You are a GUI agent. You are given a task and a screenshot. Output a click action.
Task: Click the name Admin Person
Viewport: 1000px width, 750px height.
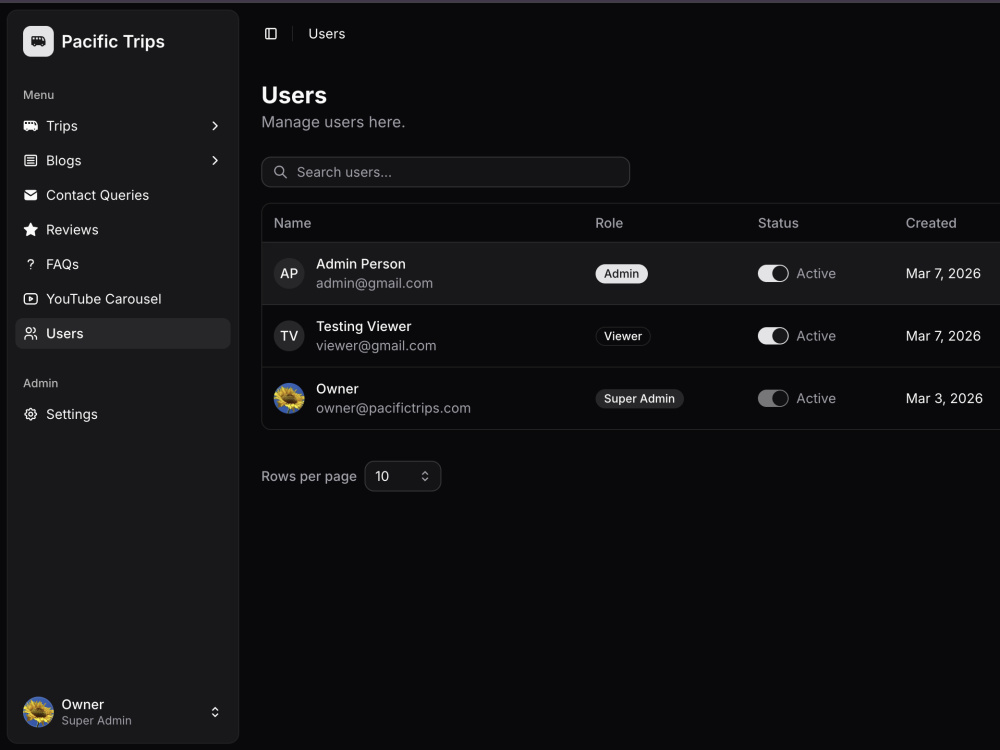361,264
